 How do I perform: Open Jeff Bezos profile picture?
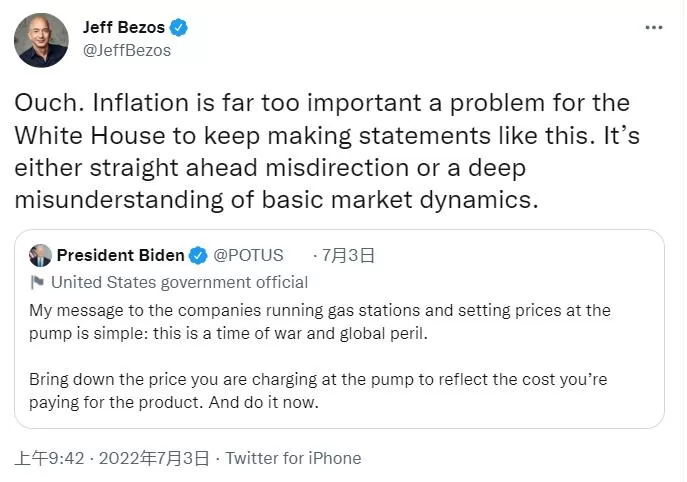pyautogui.click(x=41, y=40)
